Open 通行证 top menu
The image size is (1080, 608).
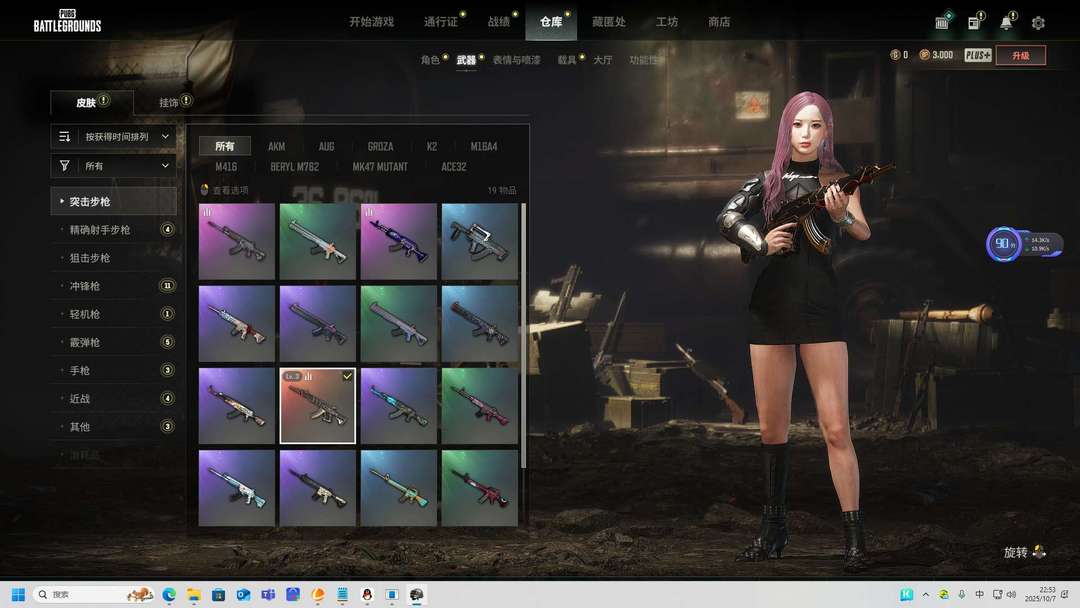(441, 22)
